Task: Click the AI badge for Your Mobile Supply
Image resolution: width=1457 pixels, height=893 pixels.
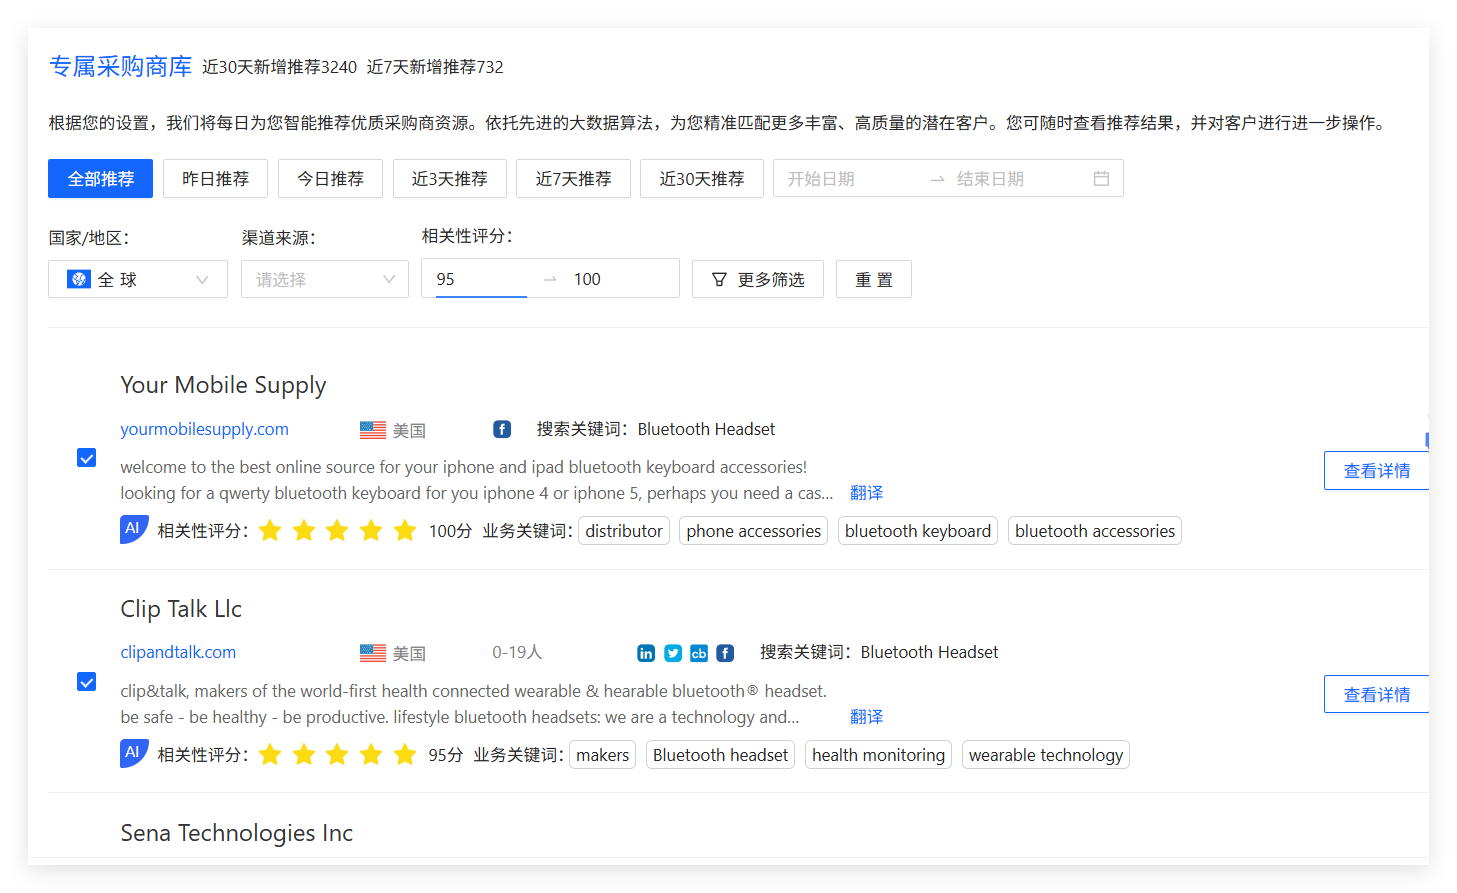Action: [134, 529]
